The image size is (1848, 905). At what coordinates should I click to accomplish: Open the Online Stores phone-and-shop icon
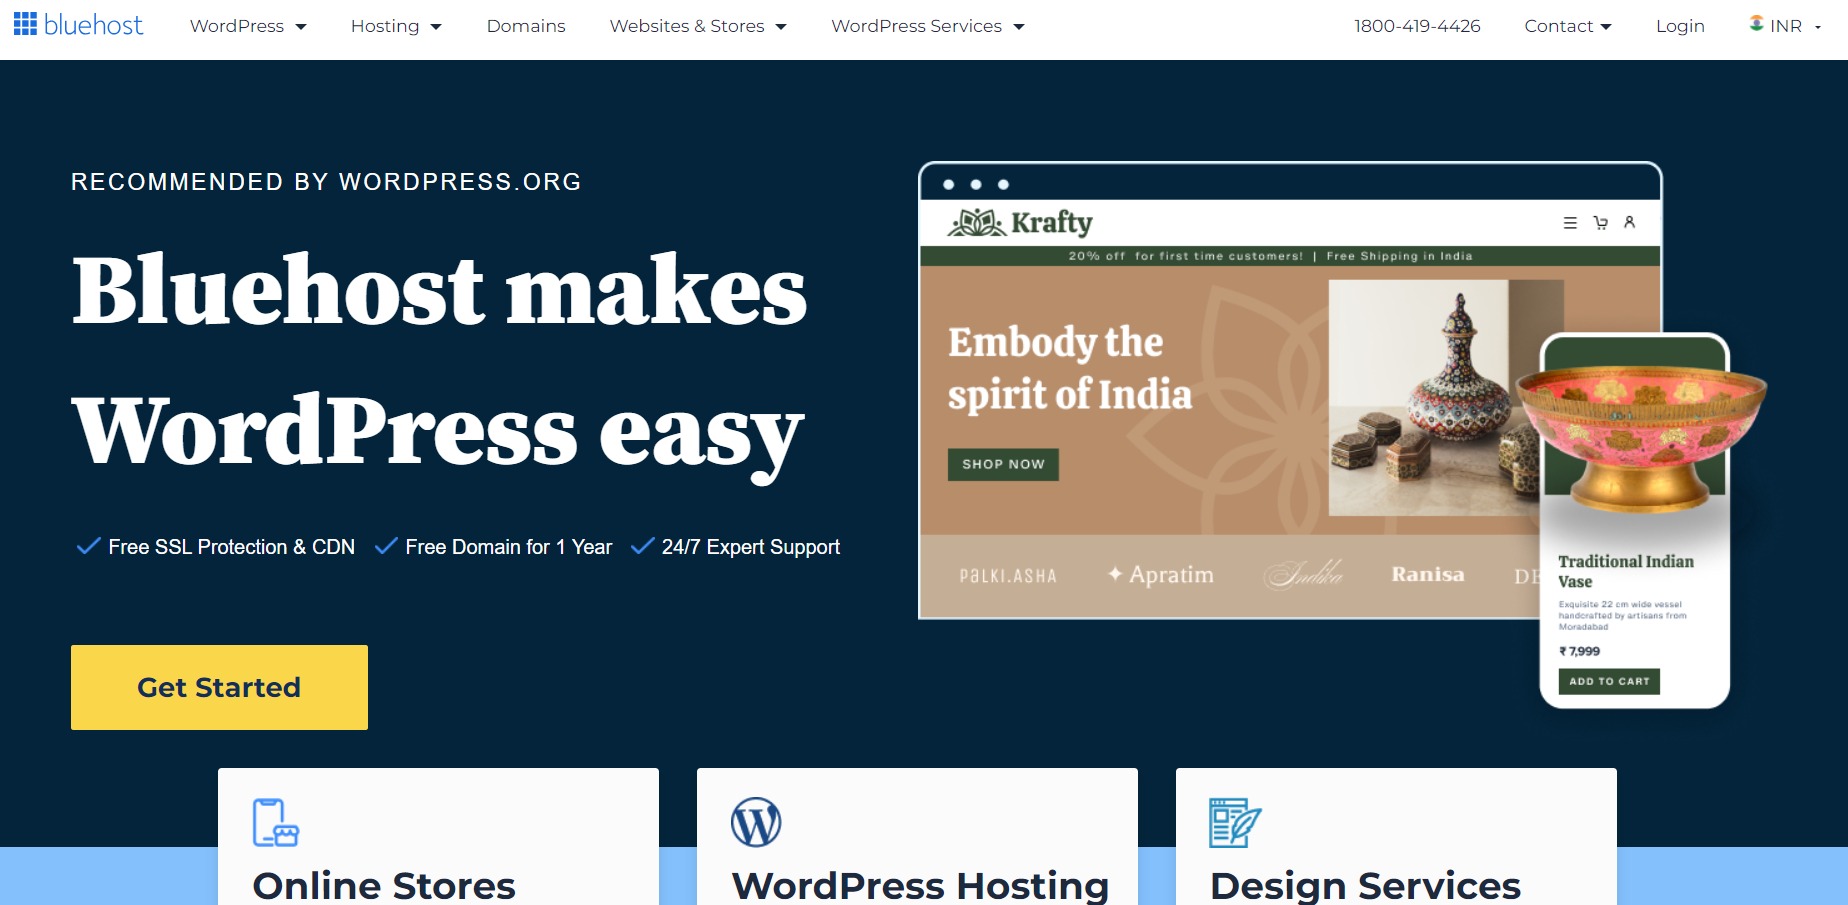point(276,823)
